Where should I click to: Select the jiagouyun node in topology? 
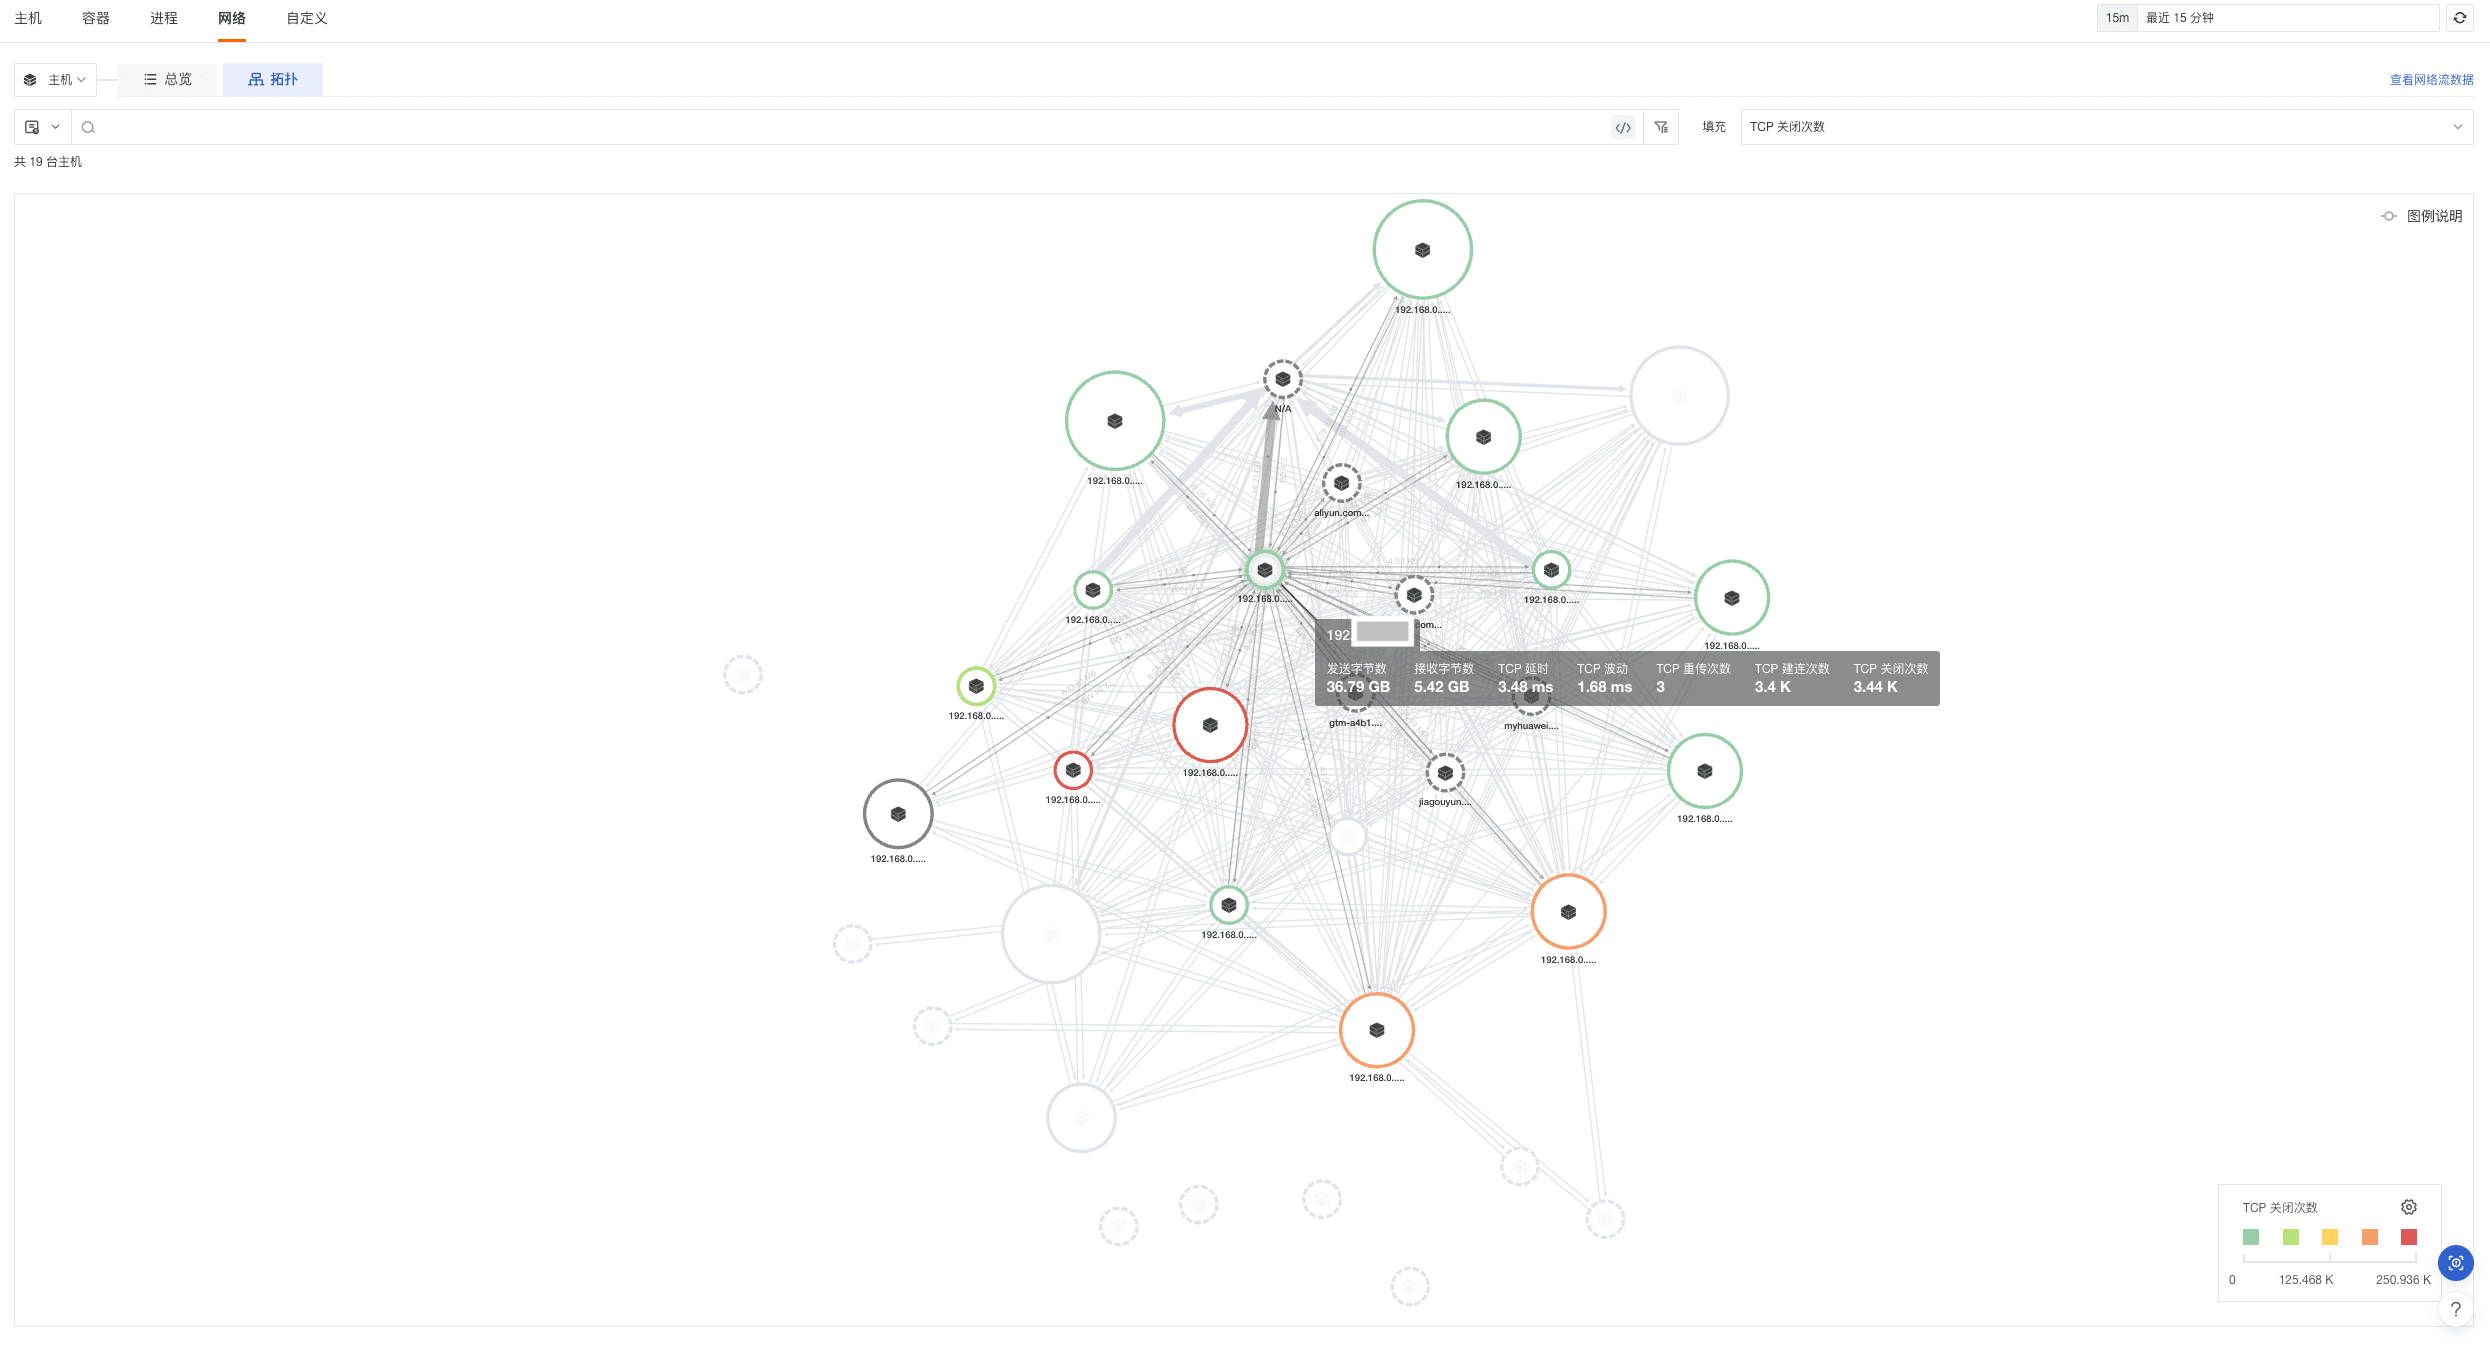click(x=1445, y=773)
